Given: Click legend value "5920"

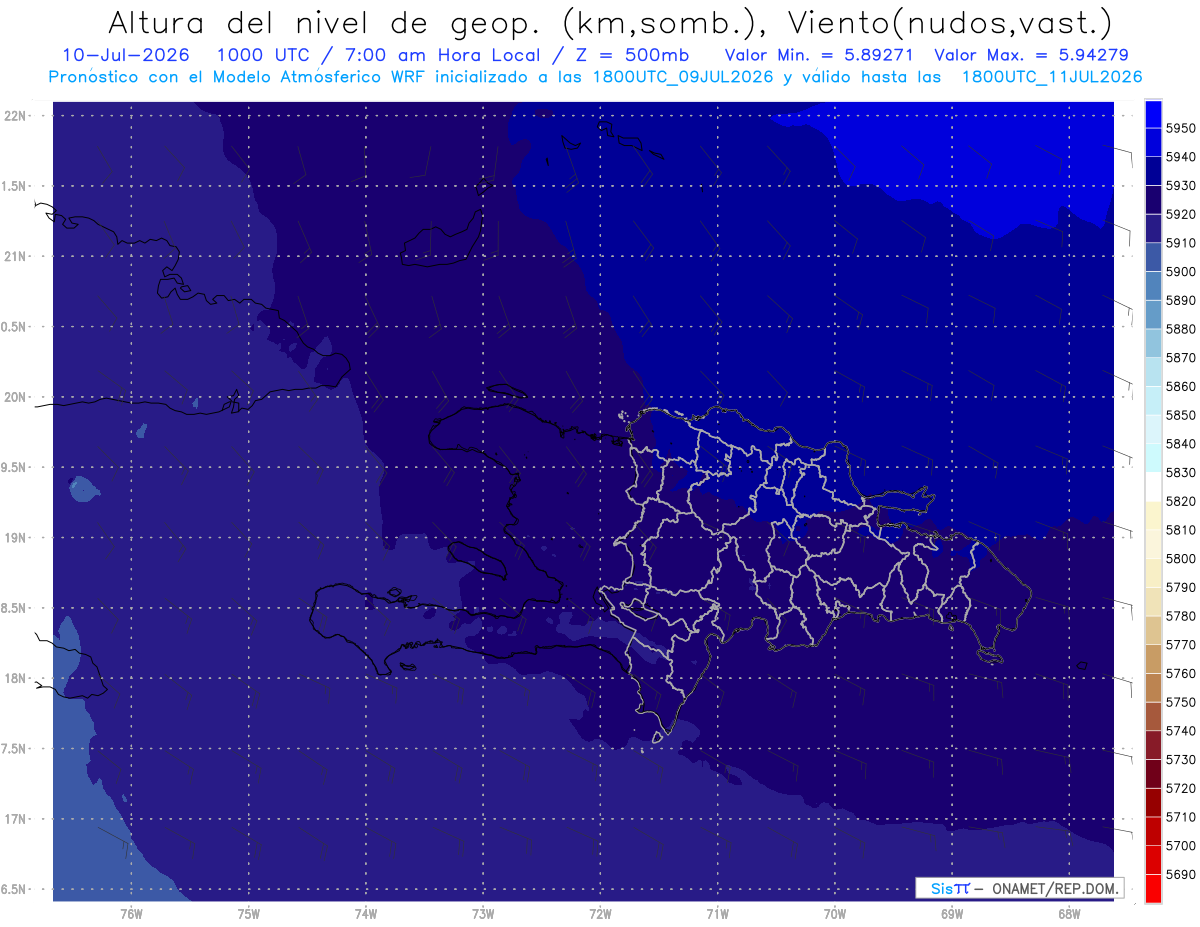Looking at the screenshot, I should 1180,214.
